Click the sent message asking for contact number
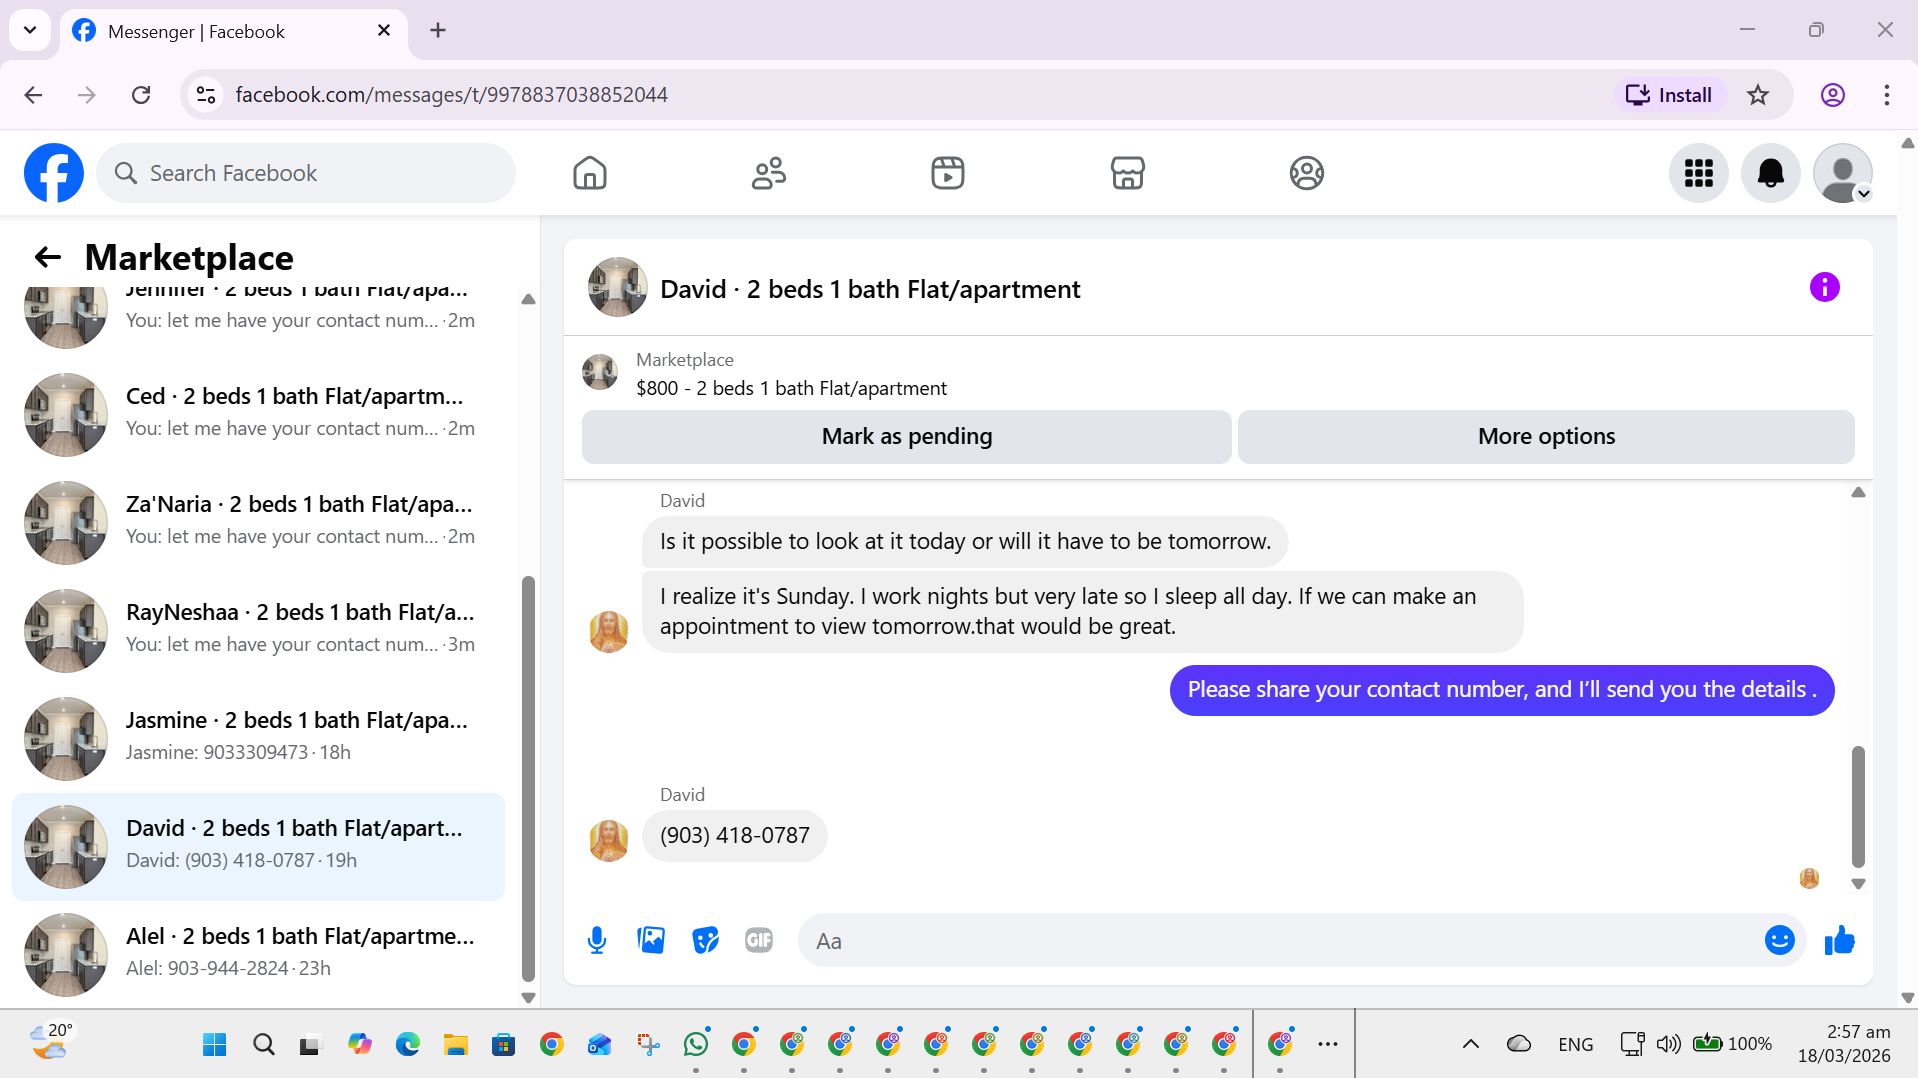 [x=1502, y=690]
